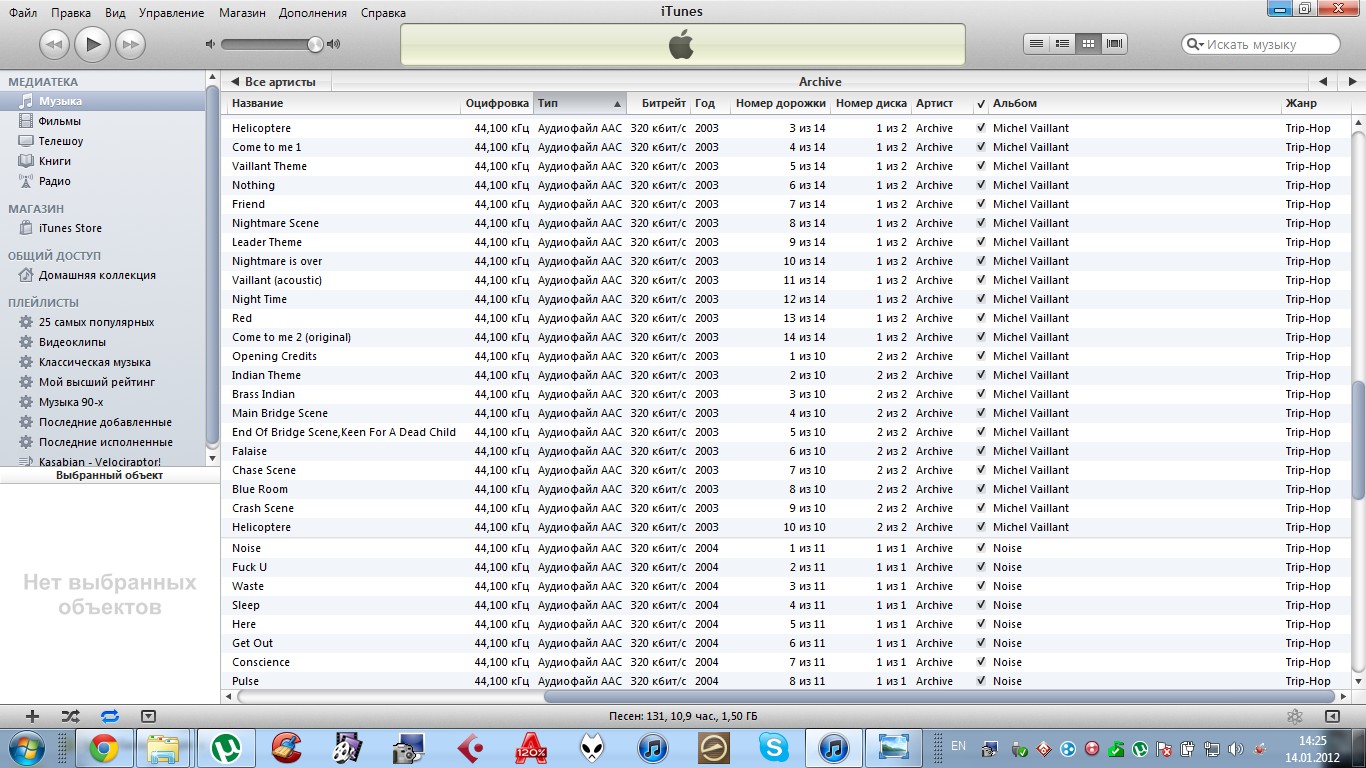Viewport: 1366px width, 768px height.
Task: Uncheck the track Vaillant Theme
Action: point(981,166)
